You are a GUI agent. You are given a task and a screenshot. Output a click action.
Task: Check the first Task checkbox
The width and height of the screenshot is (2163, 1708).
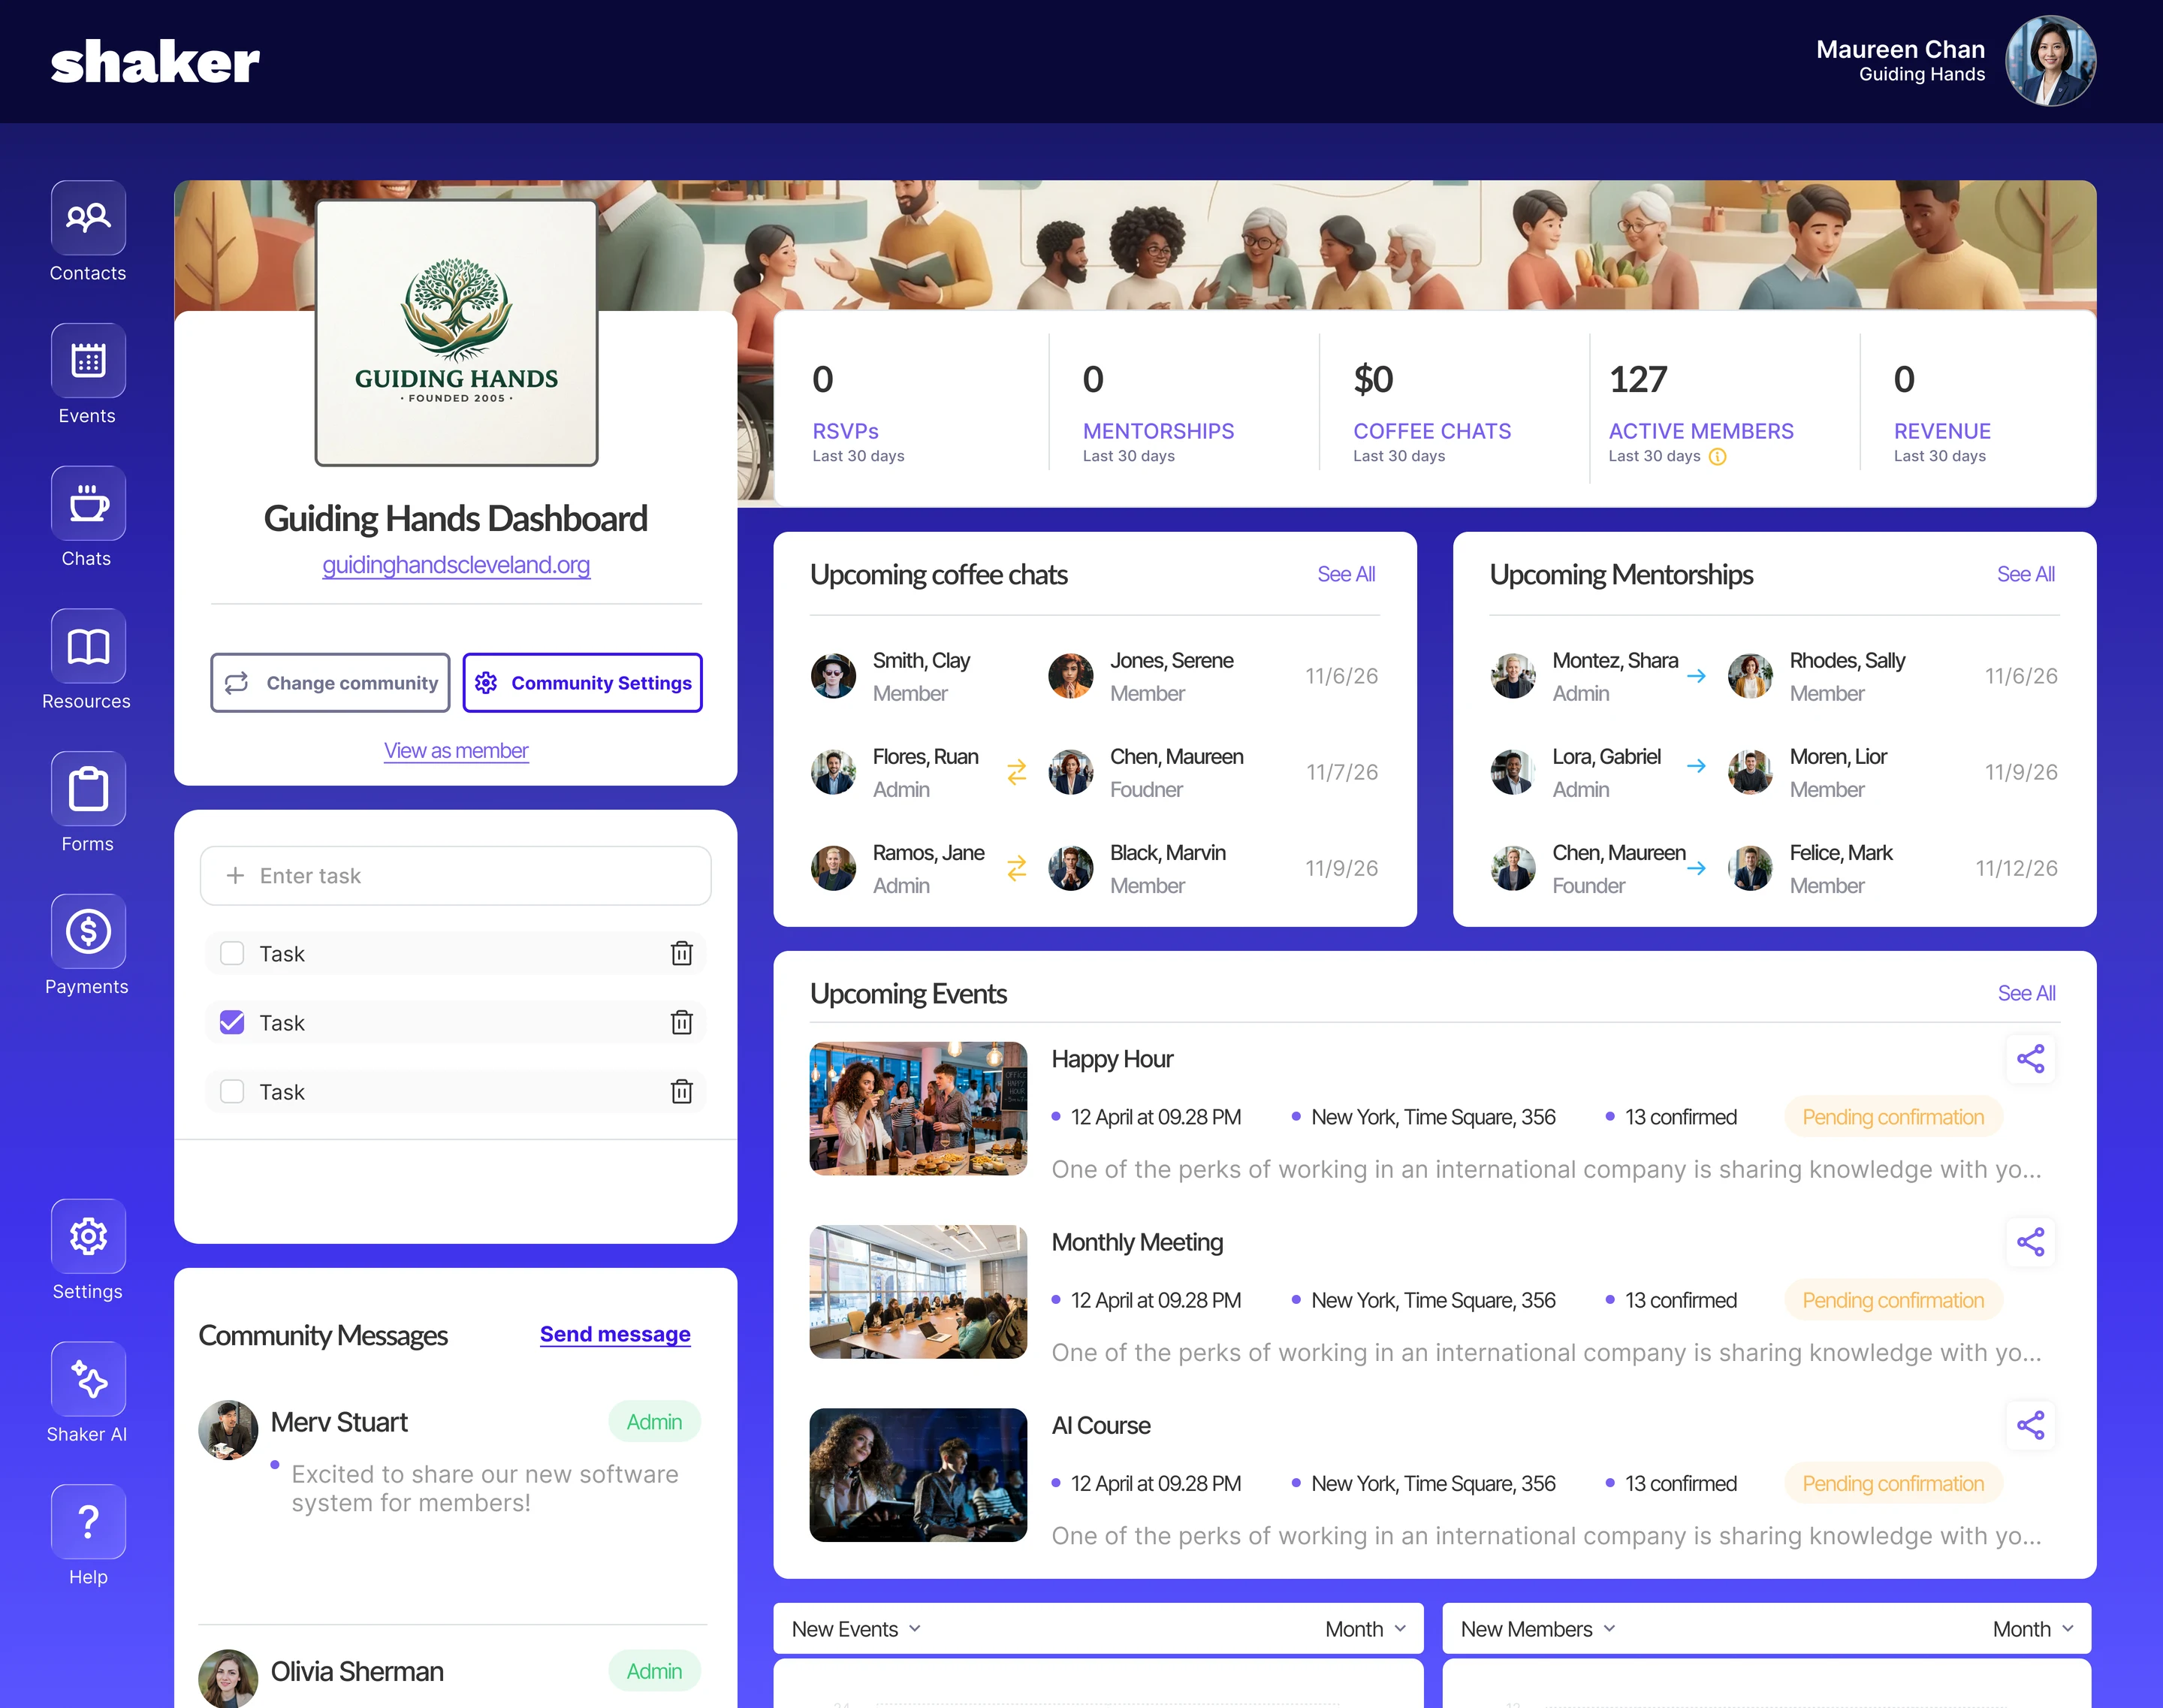coord(232,953)
